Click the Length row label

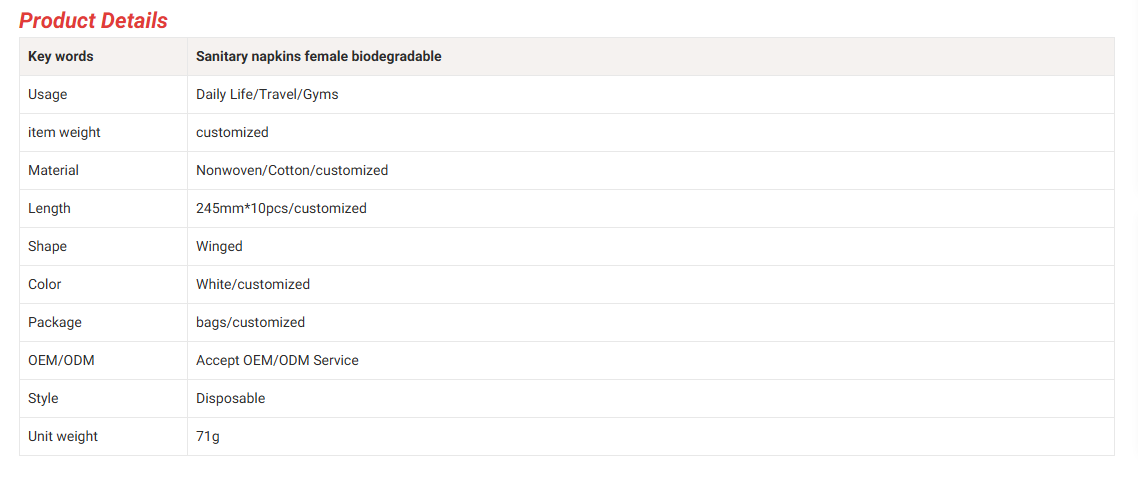coord(49,208)
